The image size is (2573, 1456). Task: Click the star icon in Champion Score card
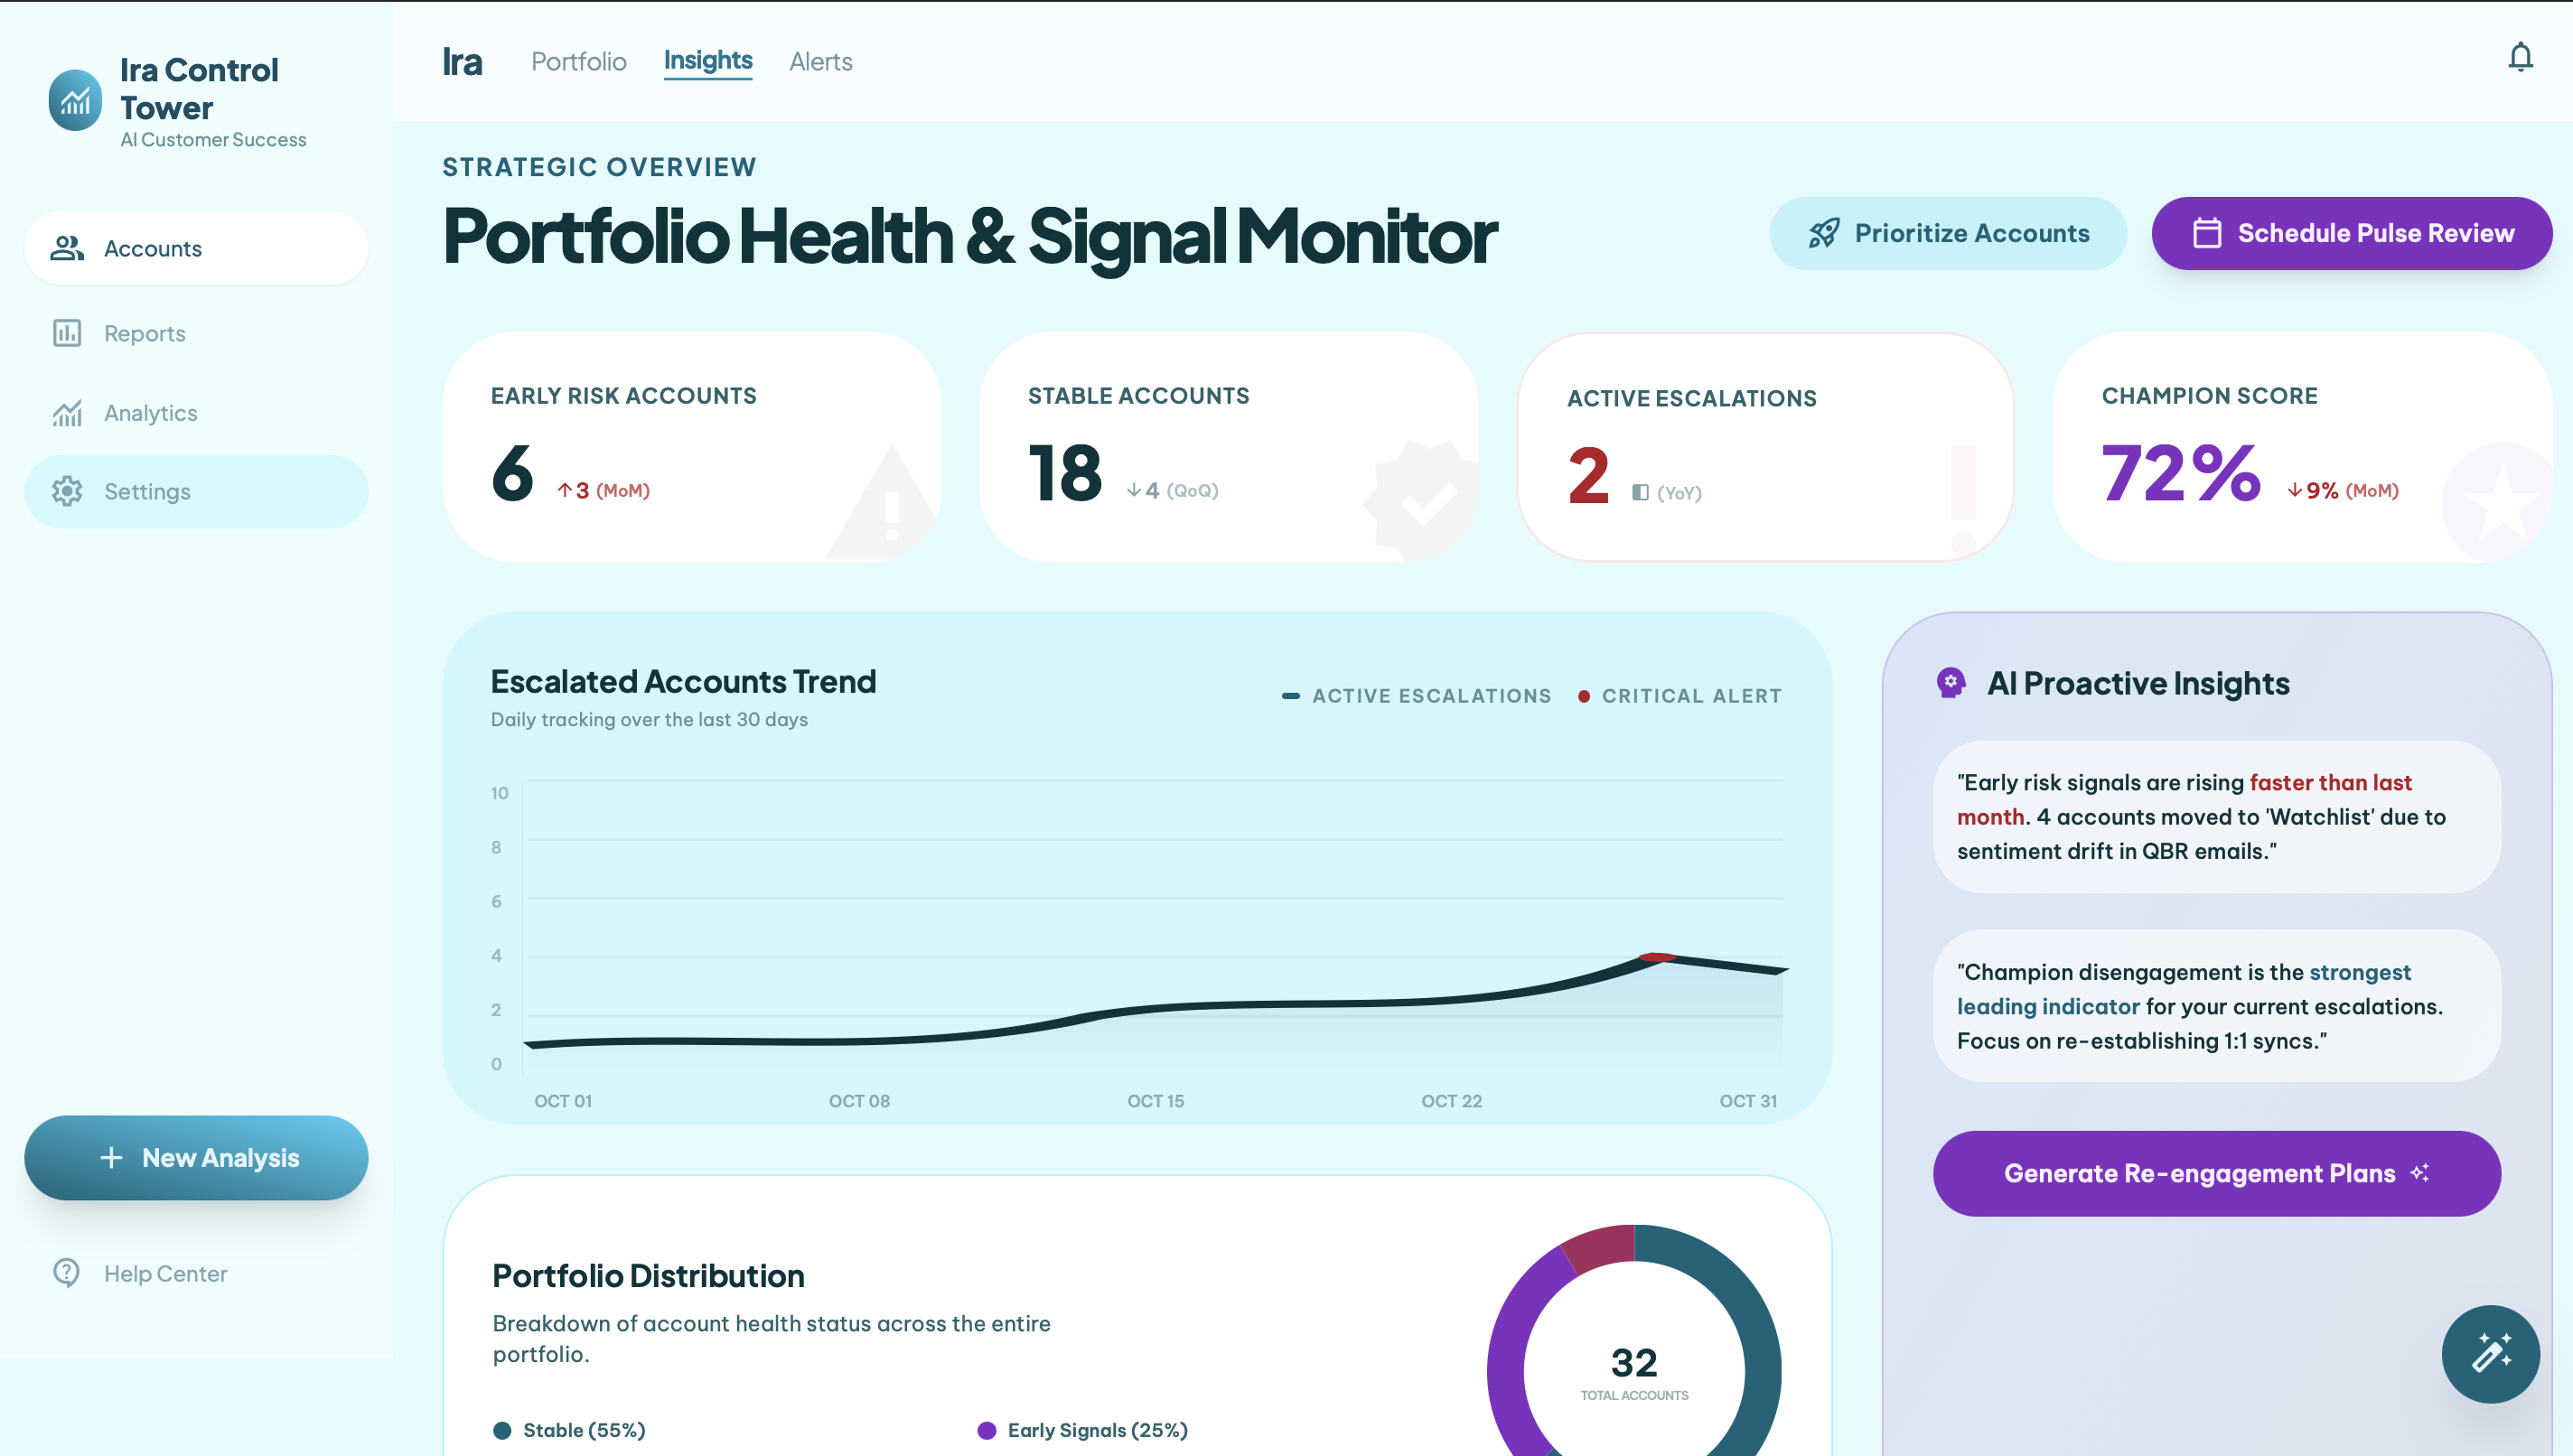(2498, 503)
